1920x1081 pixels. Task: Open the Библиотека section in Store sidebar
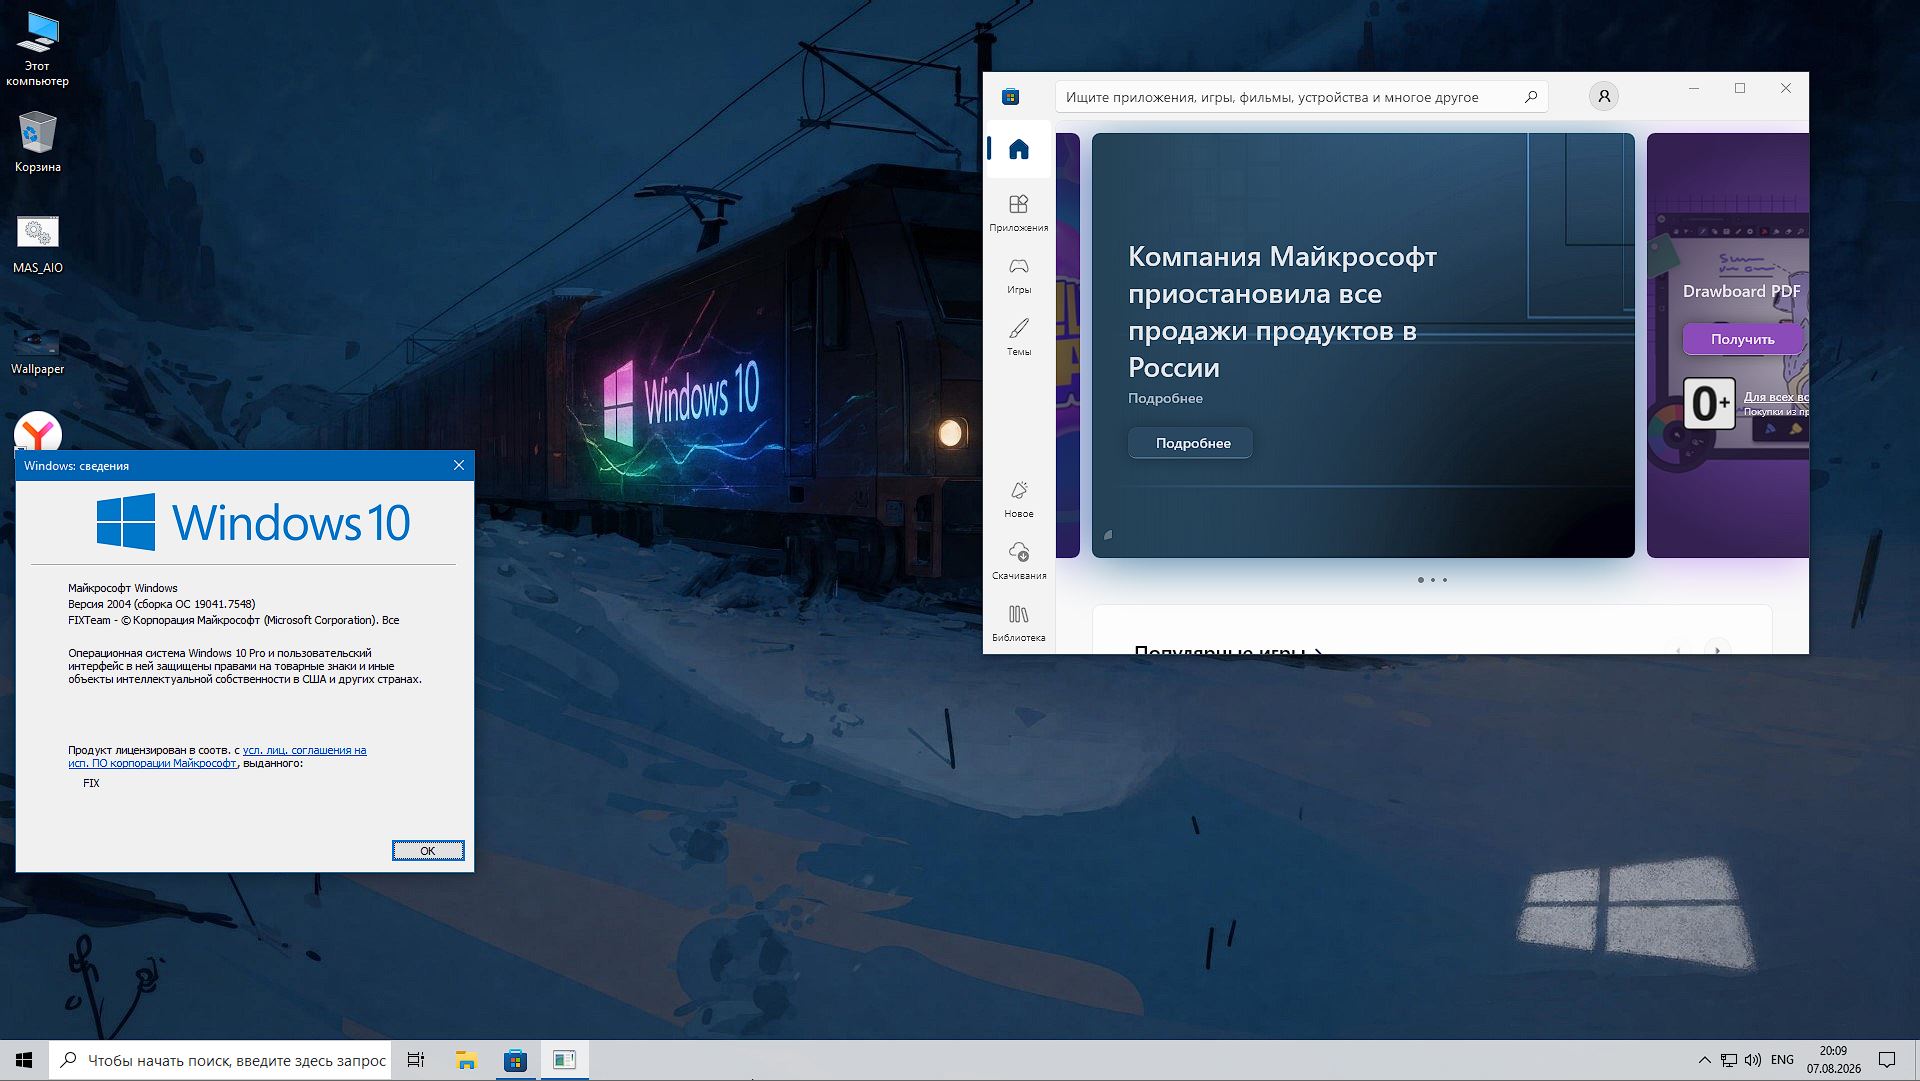click(1018, 623)
